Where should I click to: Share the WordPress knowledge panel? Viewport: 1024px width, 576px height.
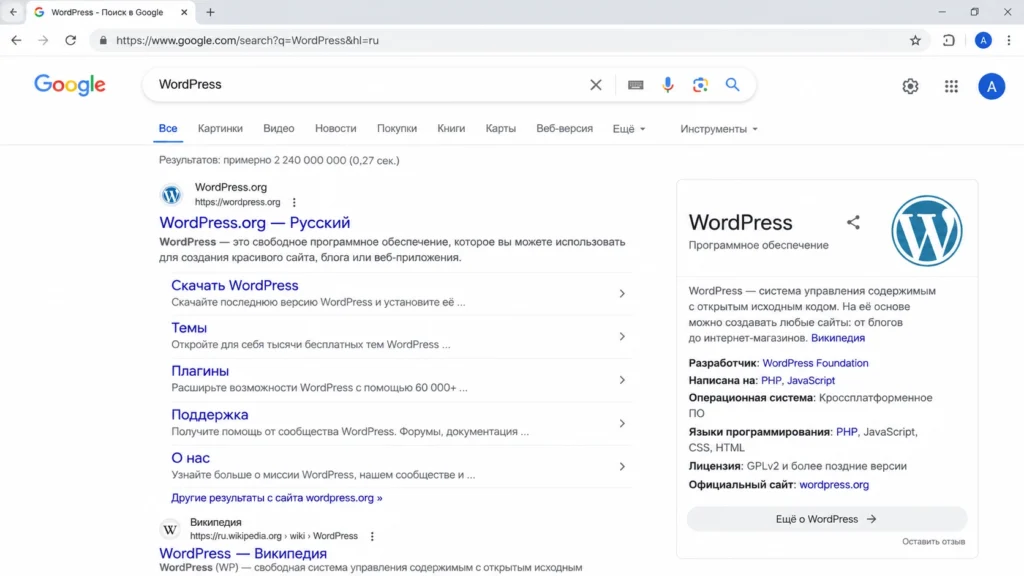tap(853, 223)
